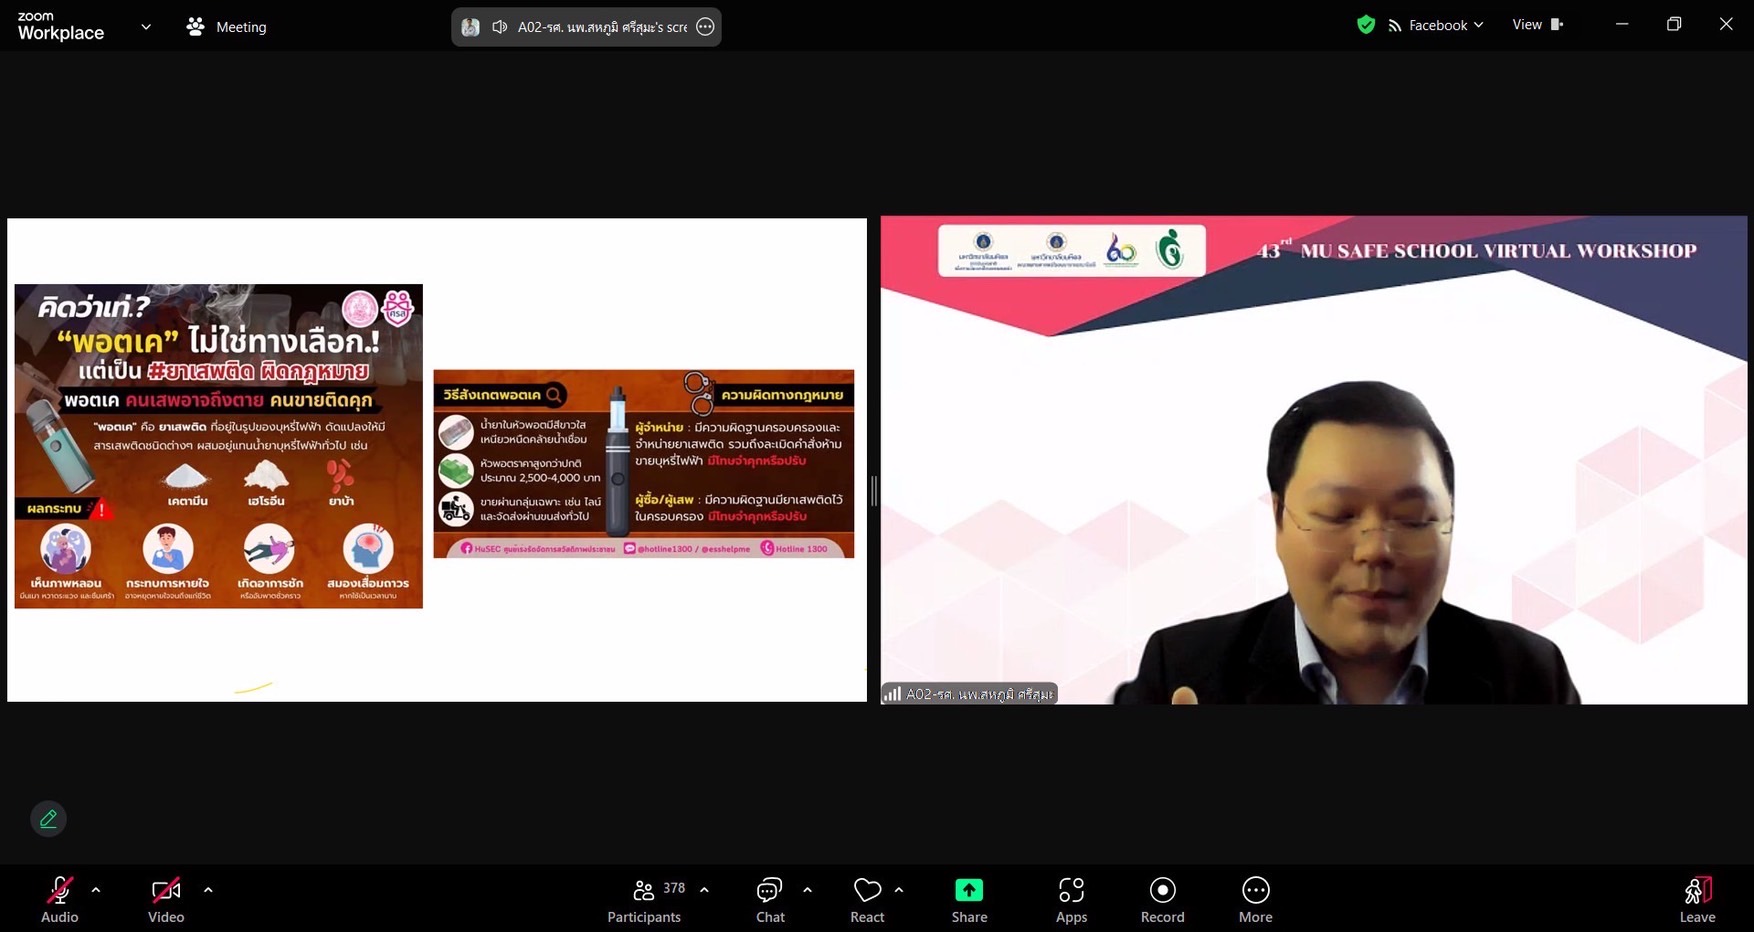The image size is (1754, 932).
Task: Expand video settings arrow next to Video
Action: pyautogui.click(x=208, y=889)
